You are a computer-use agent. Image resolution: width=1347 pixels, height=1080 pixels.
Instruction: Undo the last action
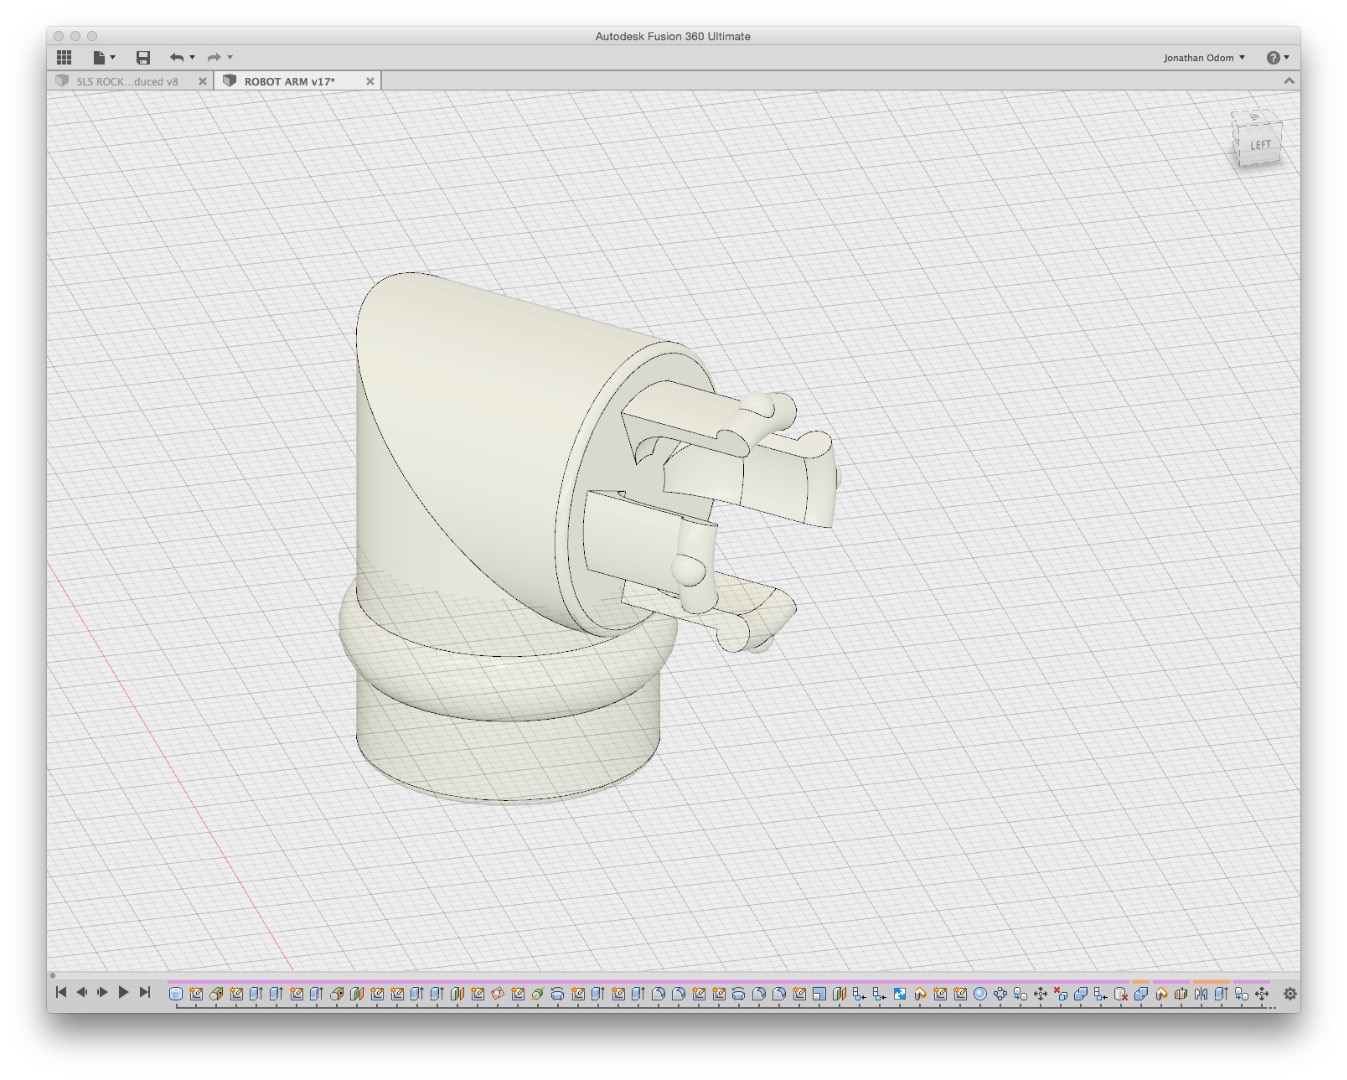[x=177, y=57]
